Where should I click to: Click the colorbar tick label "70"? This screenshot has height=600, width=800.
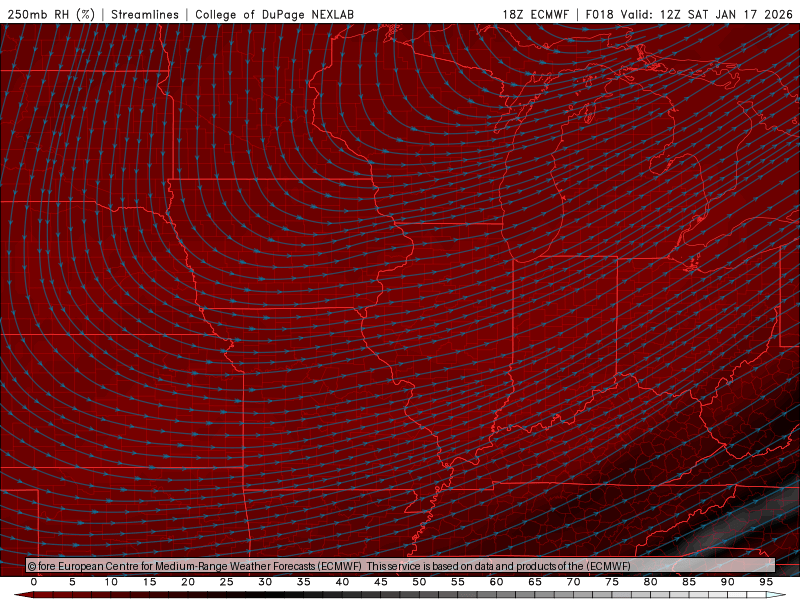[x=573, y=582]
